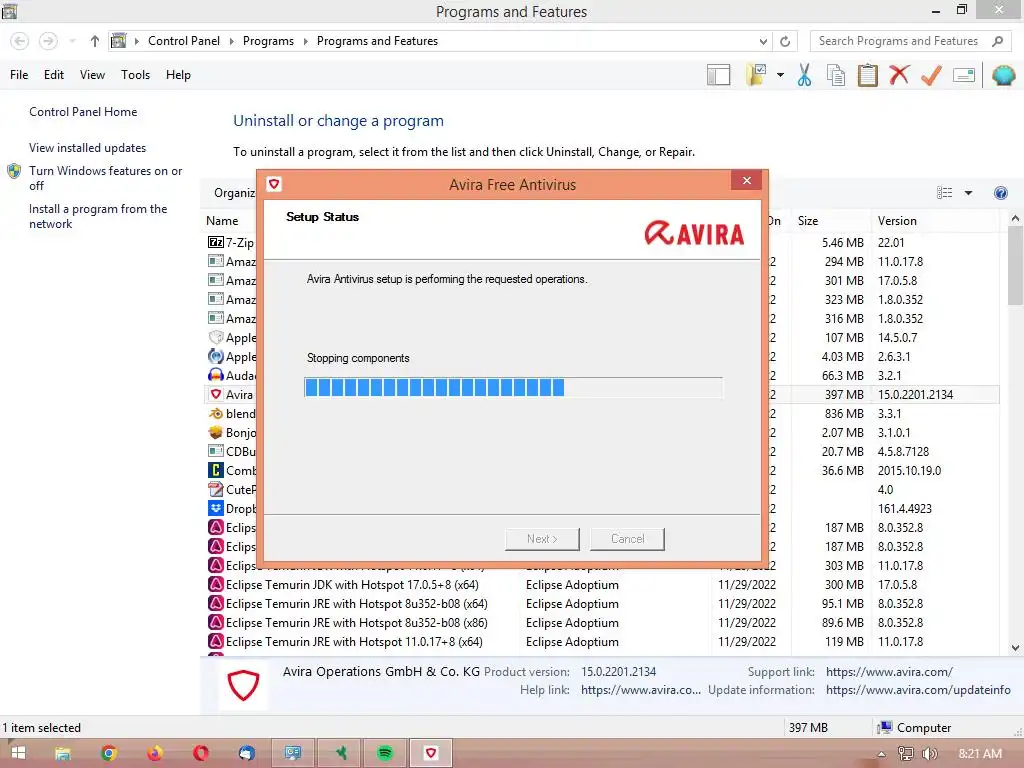Open Turn Windows features on or off
Viewport: 1024px width, 768px height.
[x=105, y=178]
